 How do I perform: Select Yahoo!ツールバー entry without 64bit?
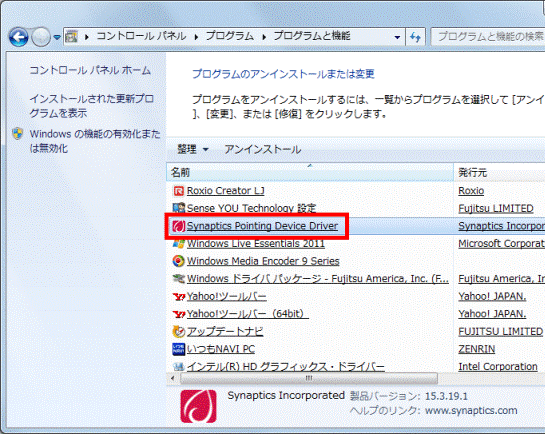[227, 296]
